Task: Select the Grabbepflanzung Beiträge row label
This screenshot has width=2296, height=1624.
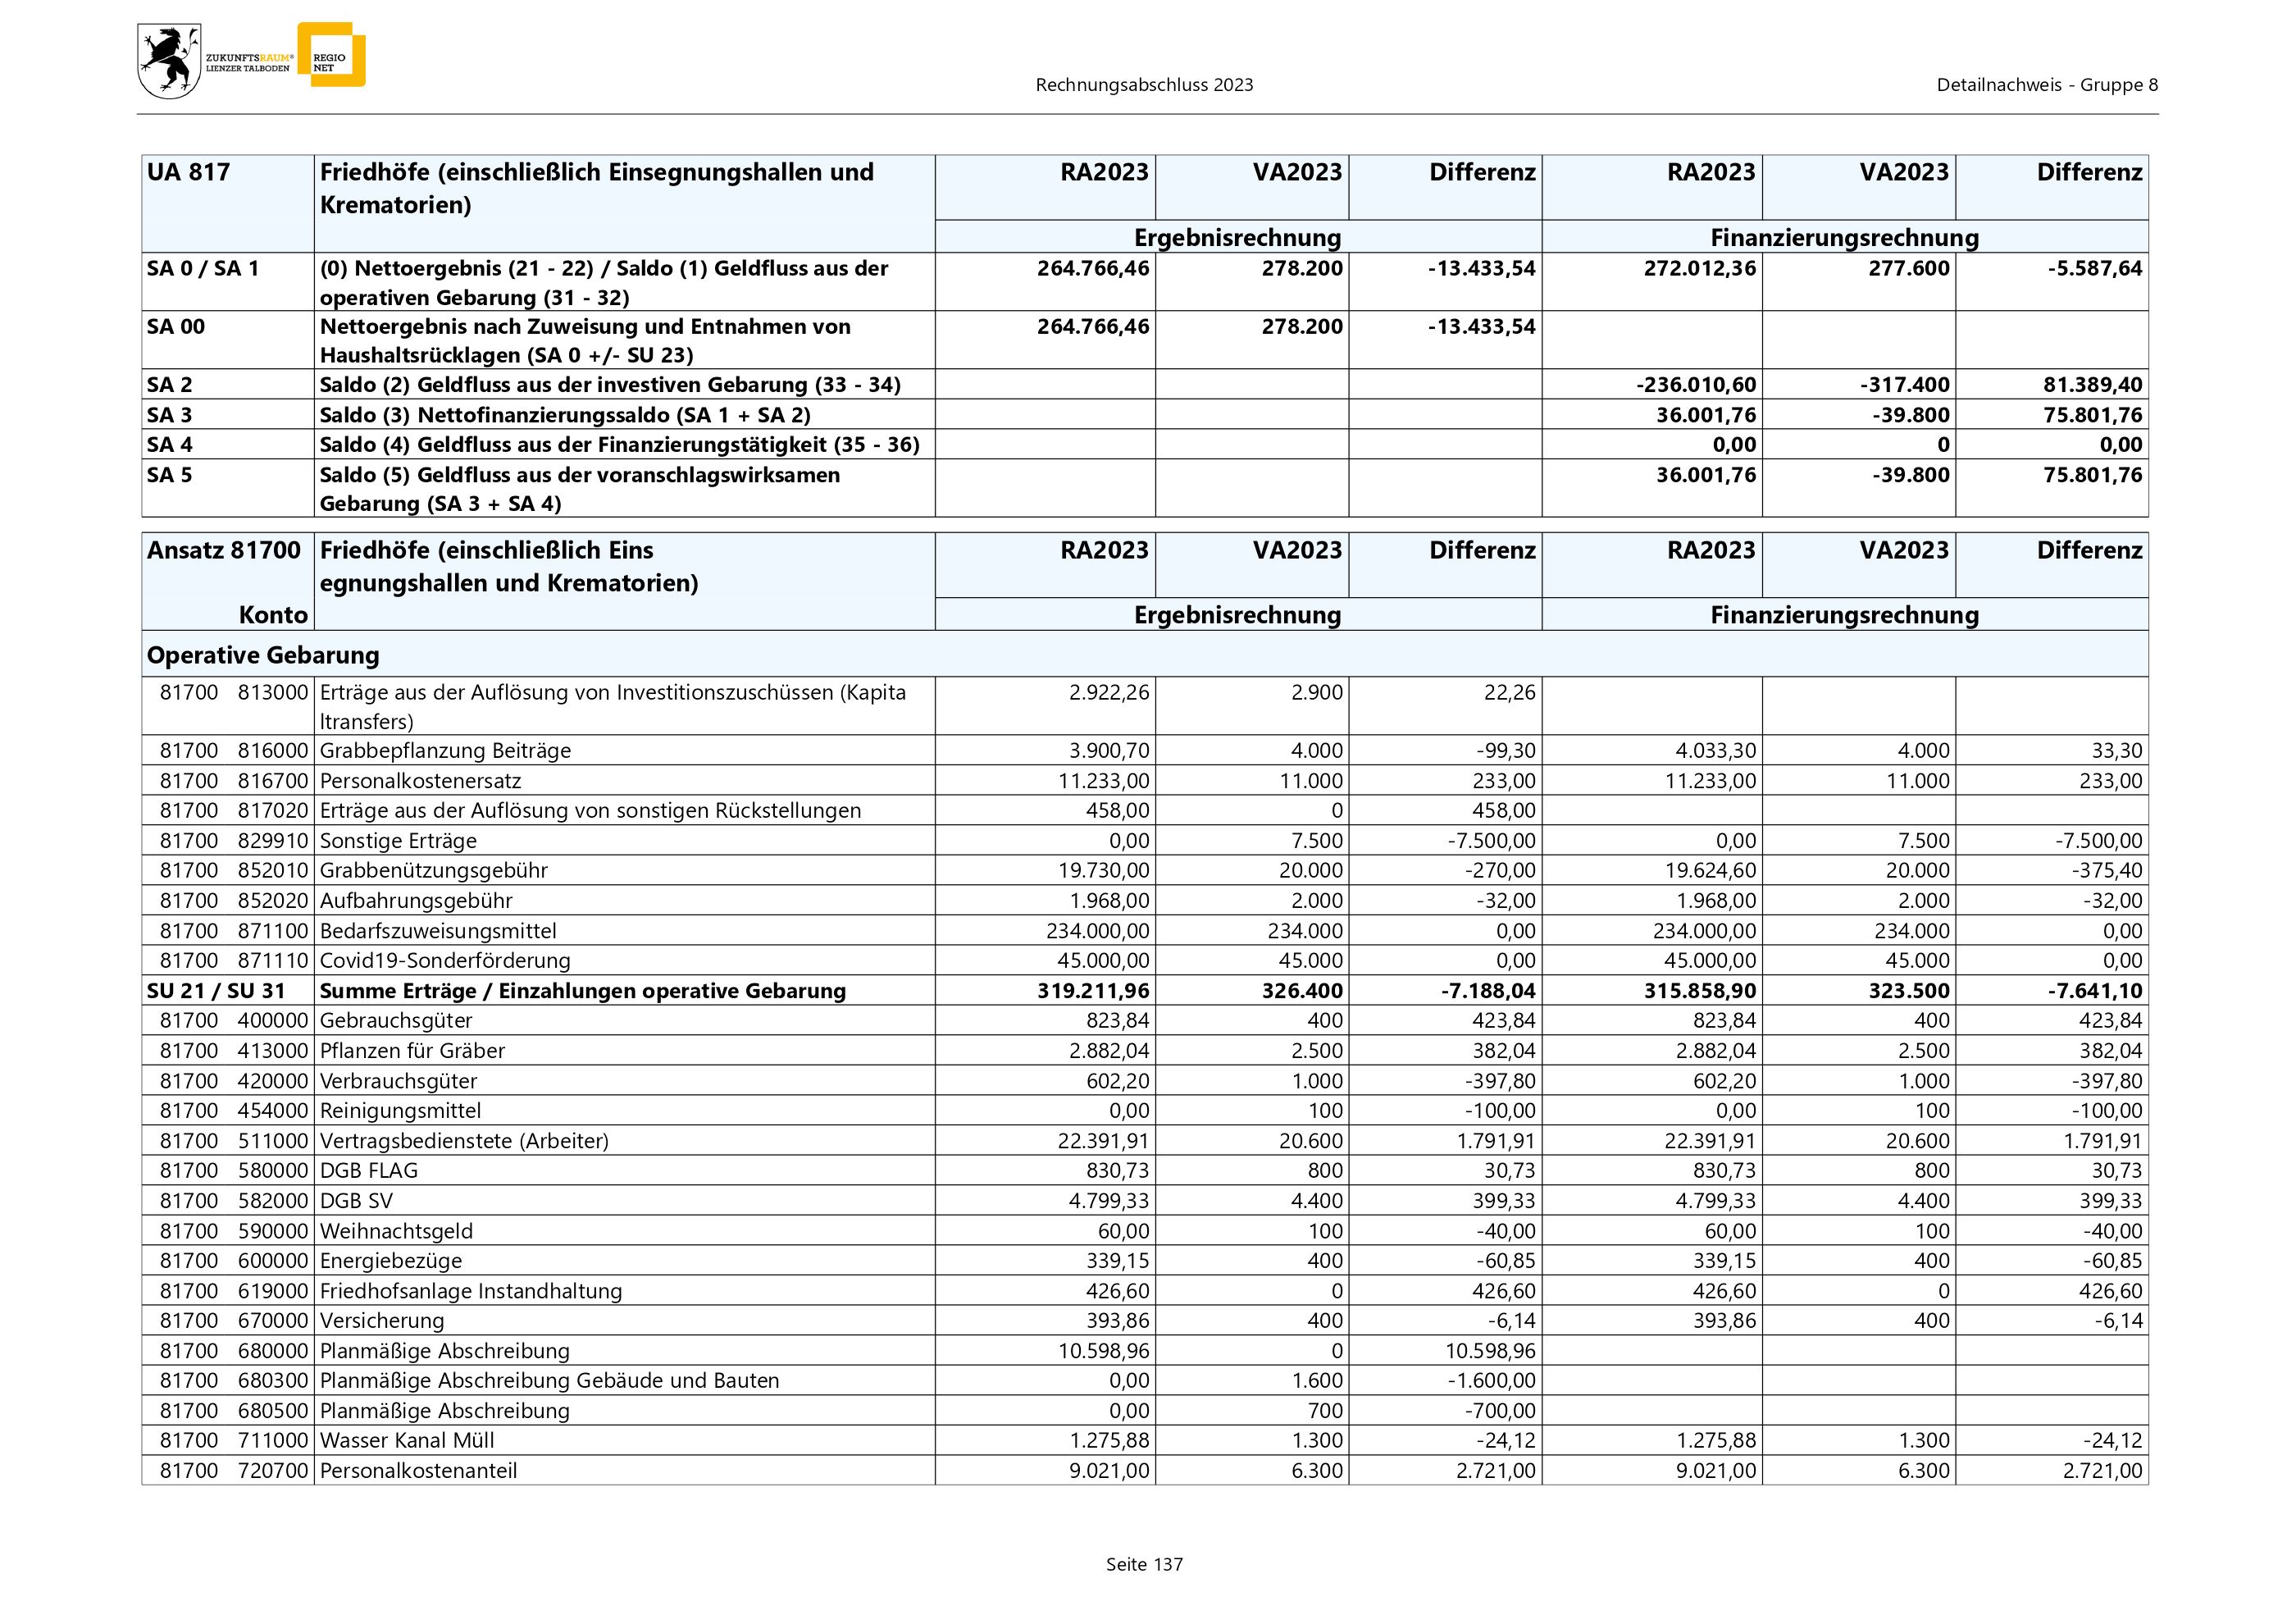Action: pos(445,751)
